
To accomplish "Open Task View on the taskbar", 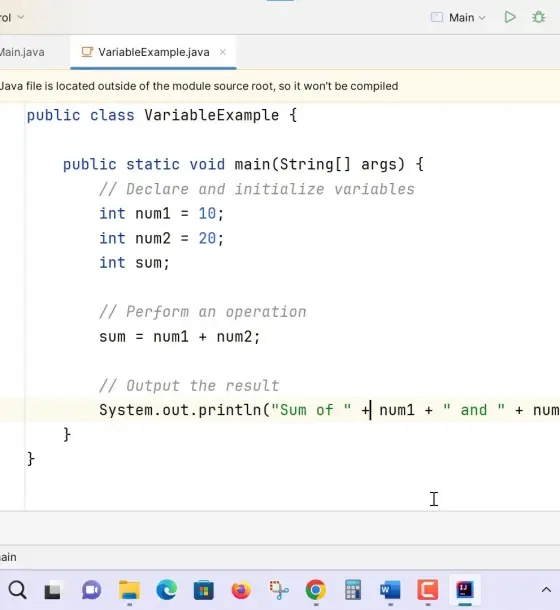I will pyautogui.click(x=53, y=591).
